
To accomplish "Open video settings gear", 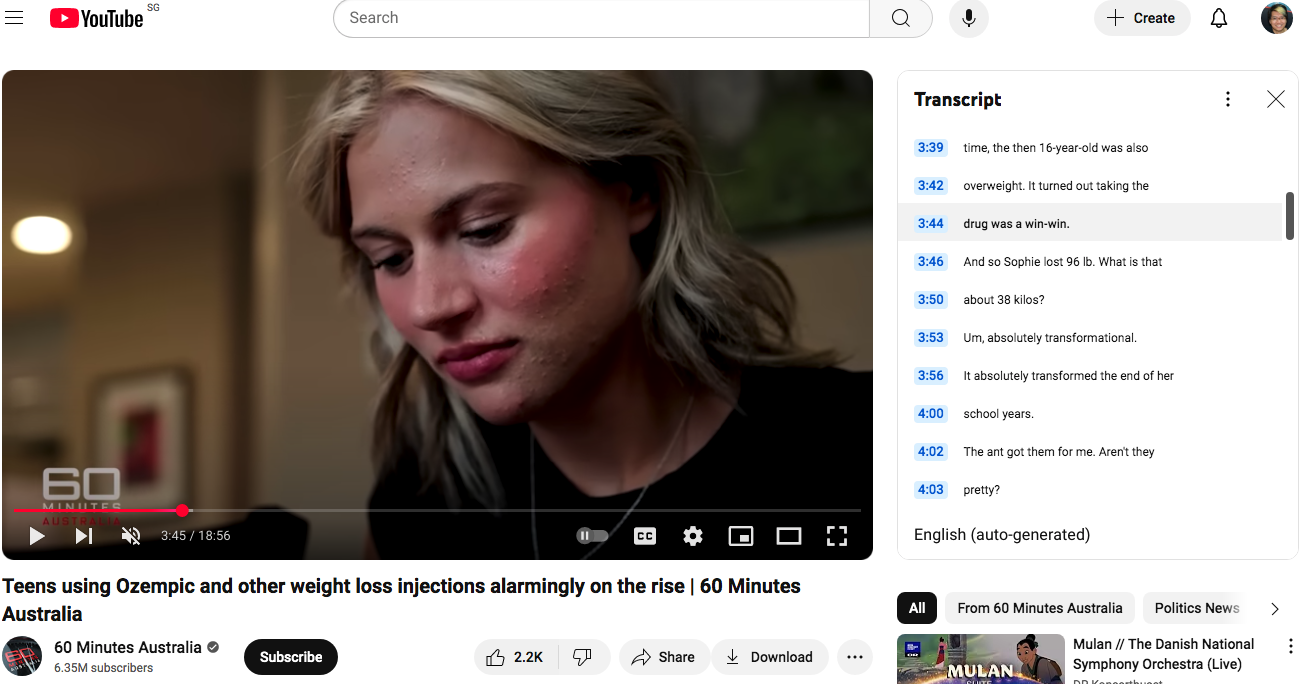I will pos(693,536).
